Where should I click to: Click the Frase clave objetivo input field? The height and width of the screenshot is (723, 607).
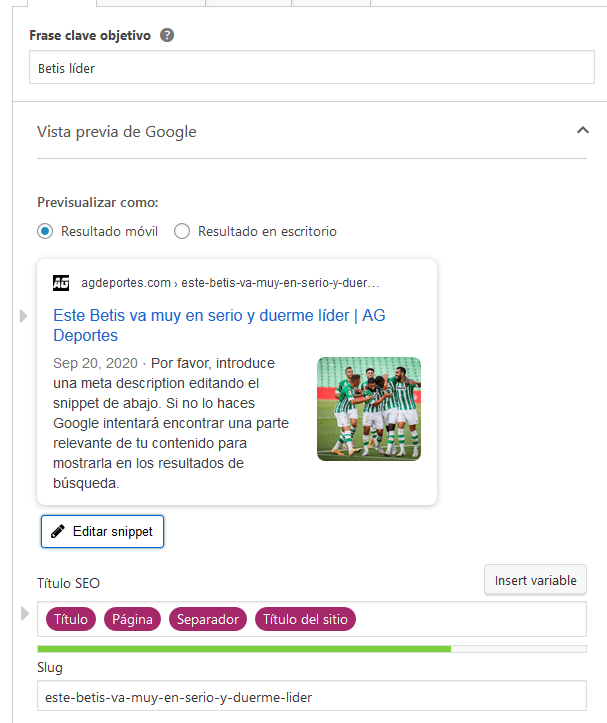(312, 67)
